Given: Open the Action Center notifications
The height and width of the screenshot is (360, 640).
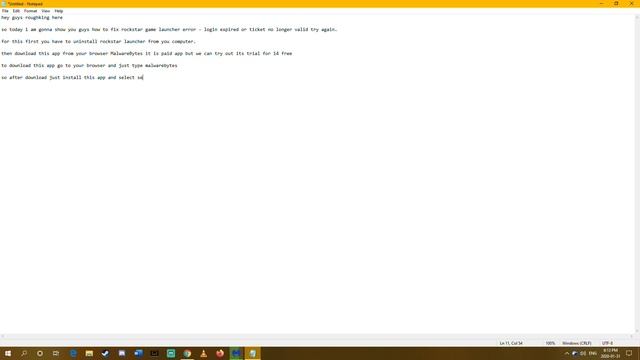Looking at the screenshot, I should click(x=629, y=353).
